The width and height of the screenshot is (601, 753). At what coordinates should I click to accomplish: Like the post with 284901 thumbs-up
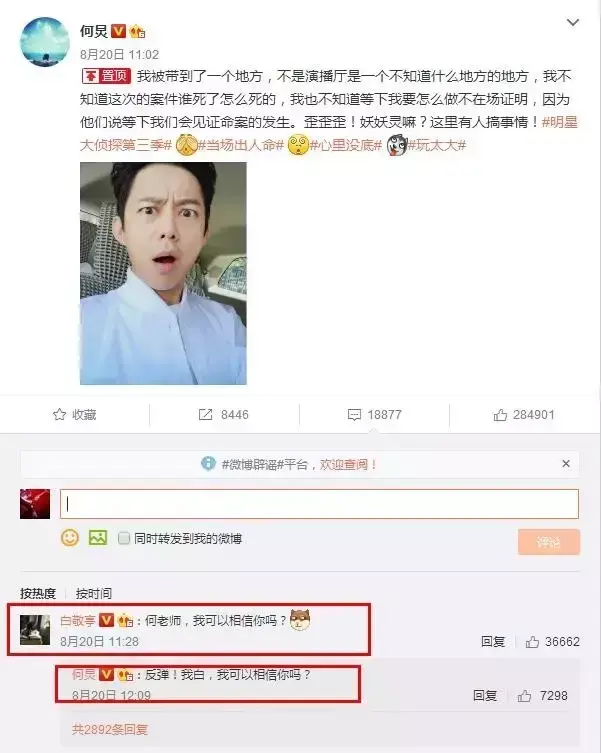[x=500, y=415]
